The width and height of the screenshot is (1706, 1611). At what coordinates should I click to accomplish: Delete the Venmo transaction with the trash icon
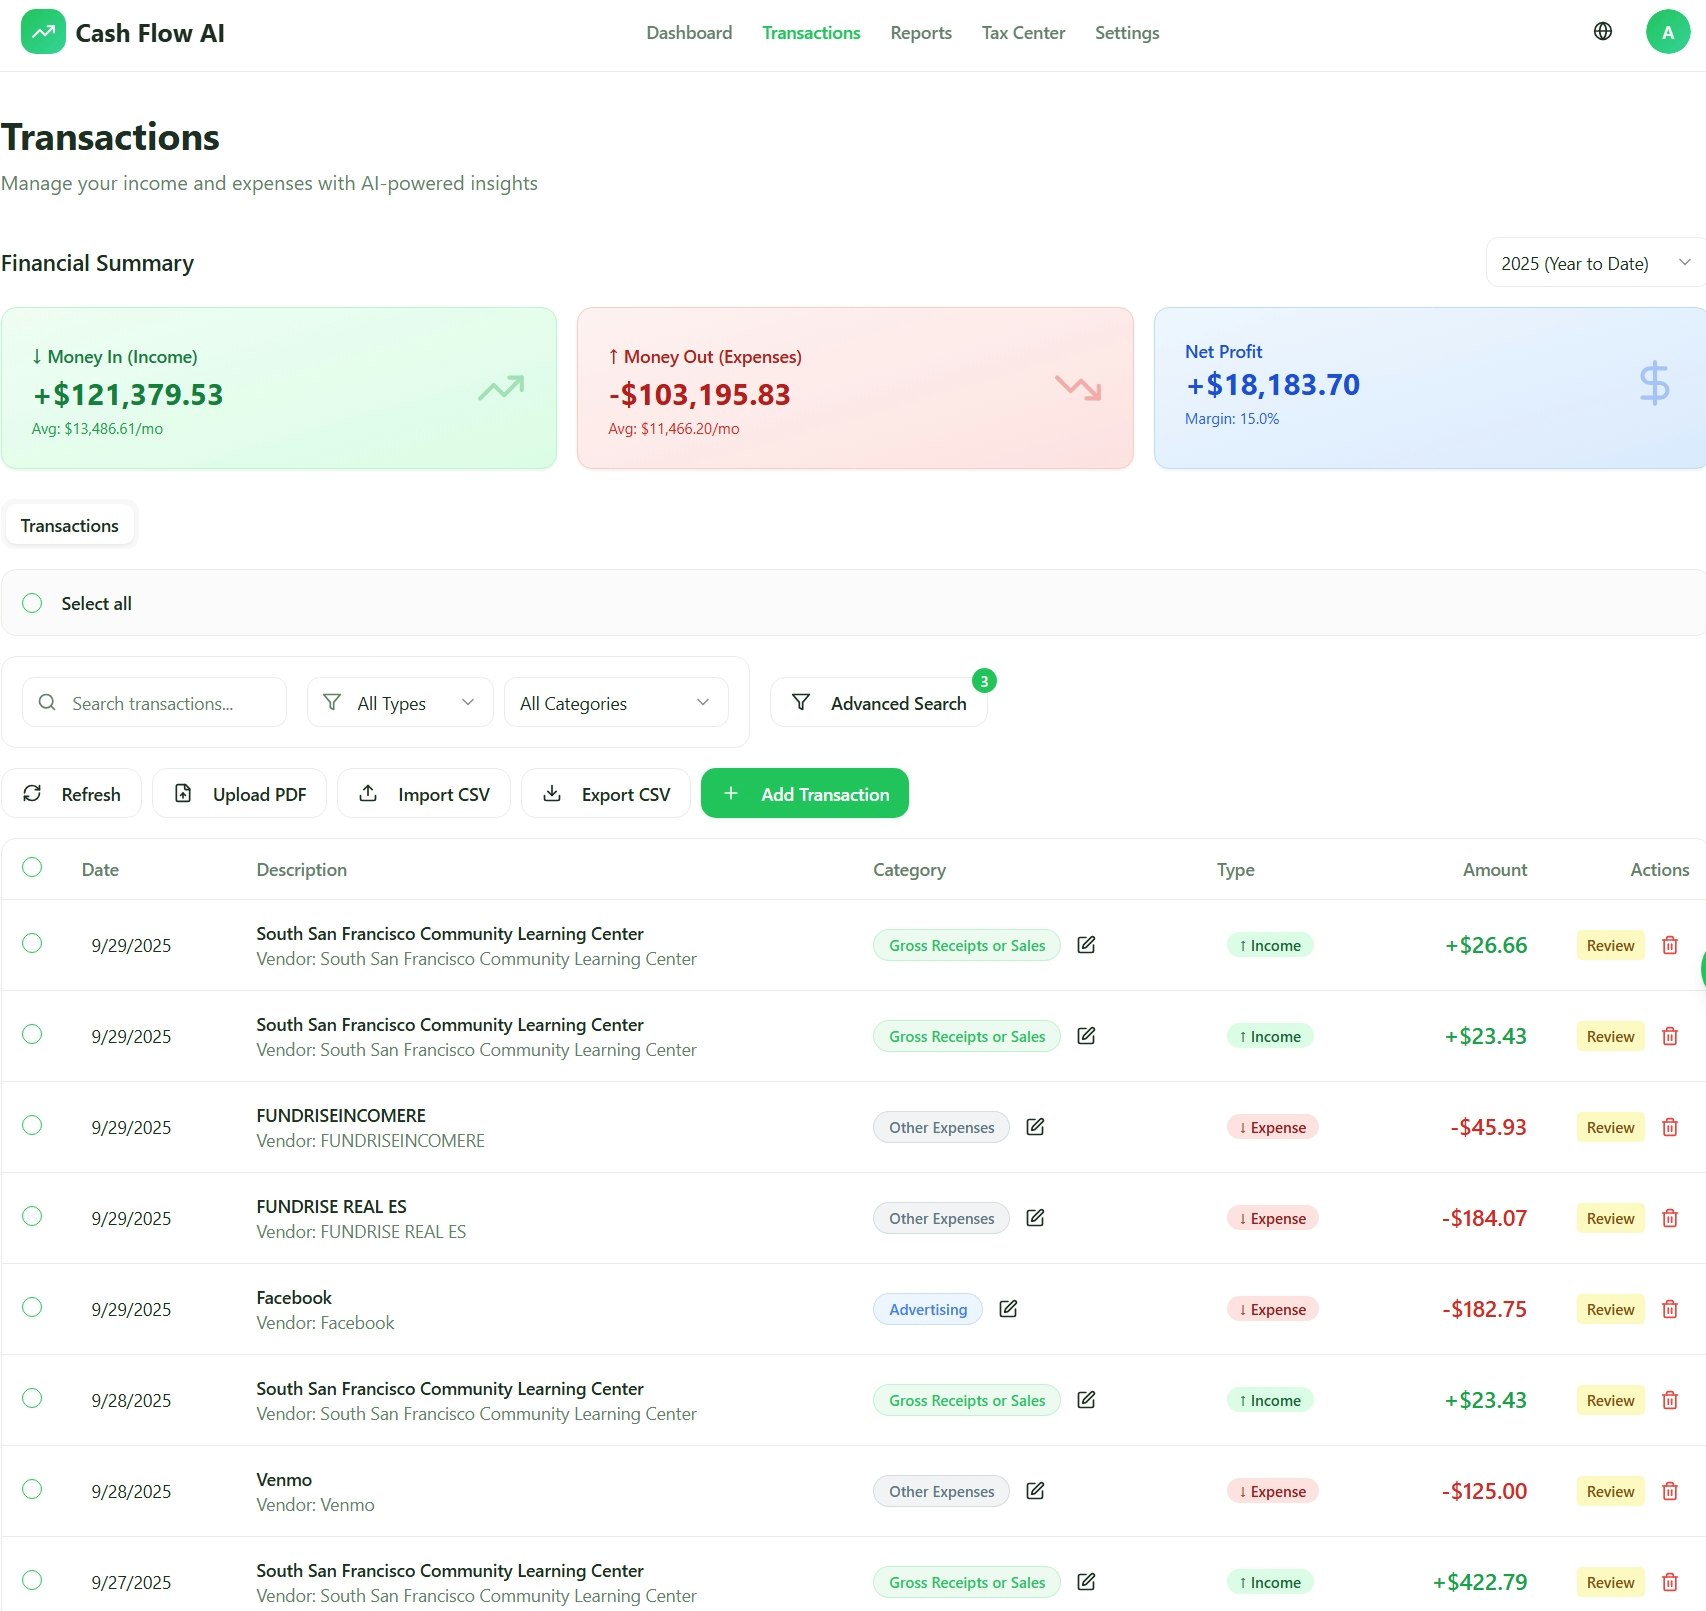point(1669,1490)
